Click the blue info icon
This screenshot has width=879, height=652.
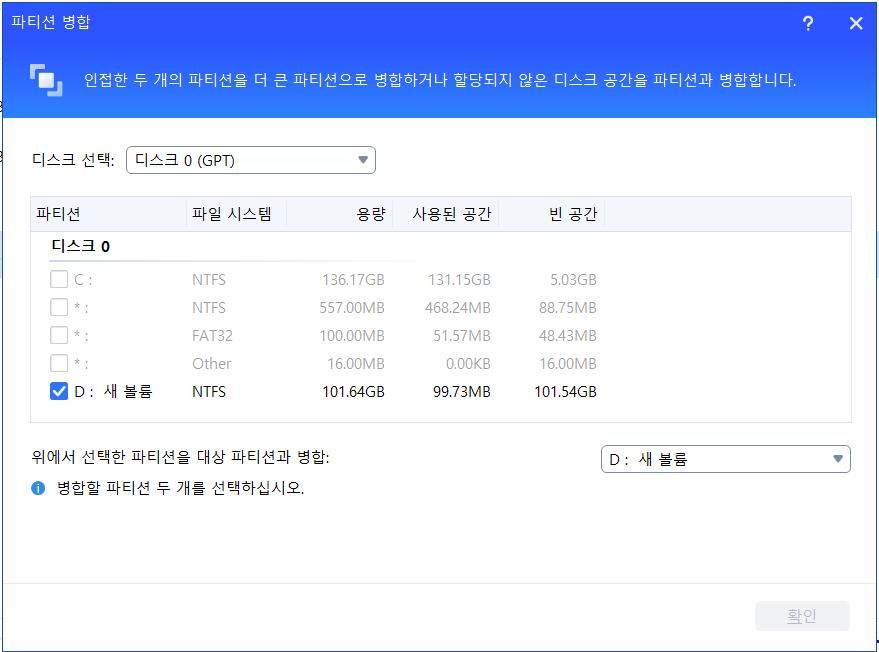coord(38,489)
